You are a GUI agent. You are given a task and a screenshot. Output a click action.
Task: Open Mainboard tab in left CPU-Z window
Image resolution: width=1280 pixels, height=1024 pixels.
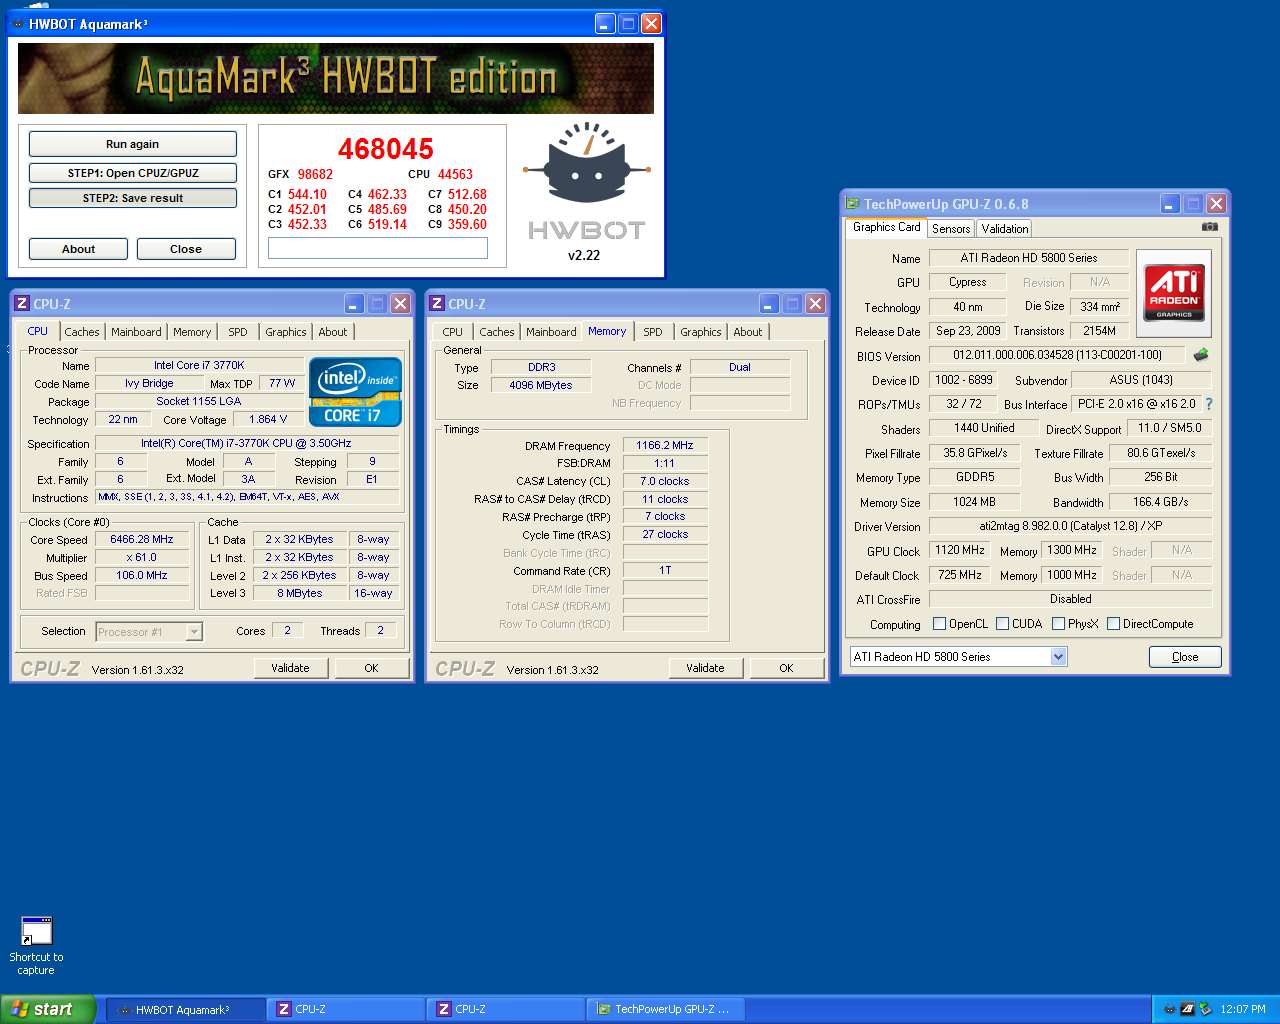click(136, 332)
